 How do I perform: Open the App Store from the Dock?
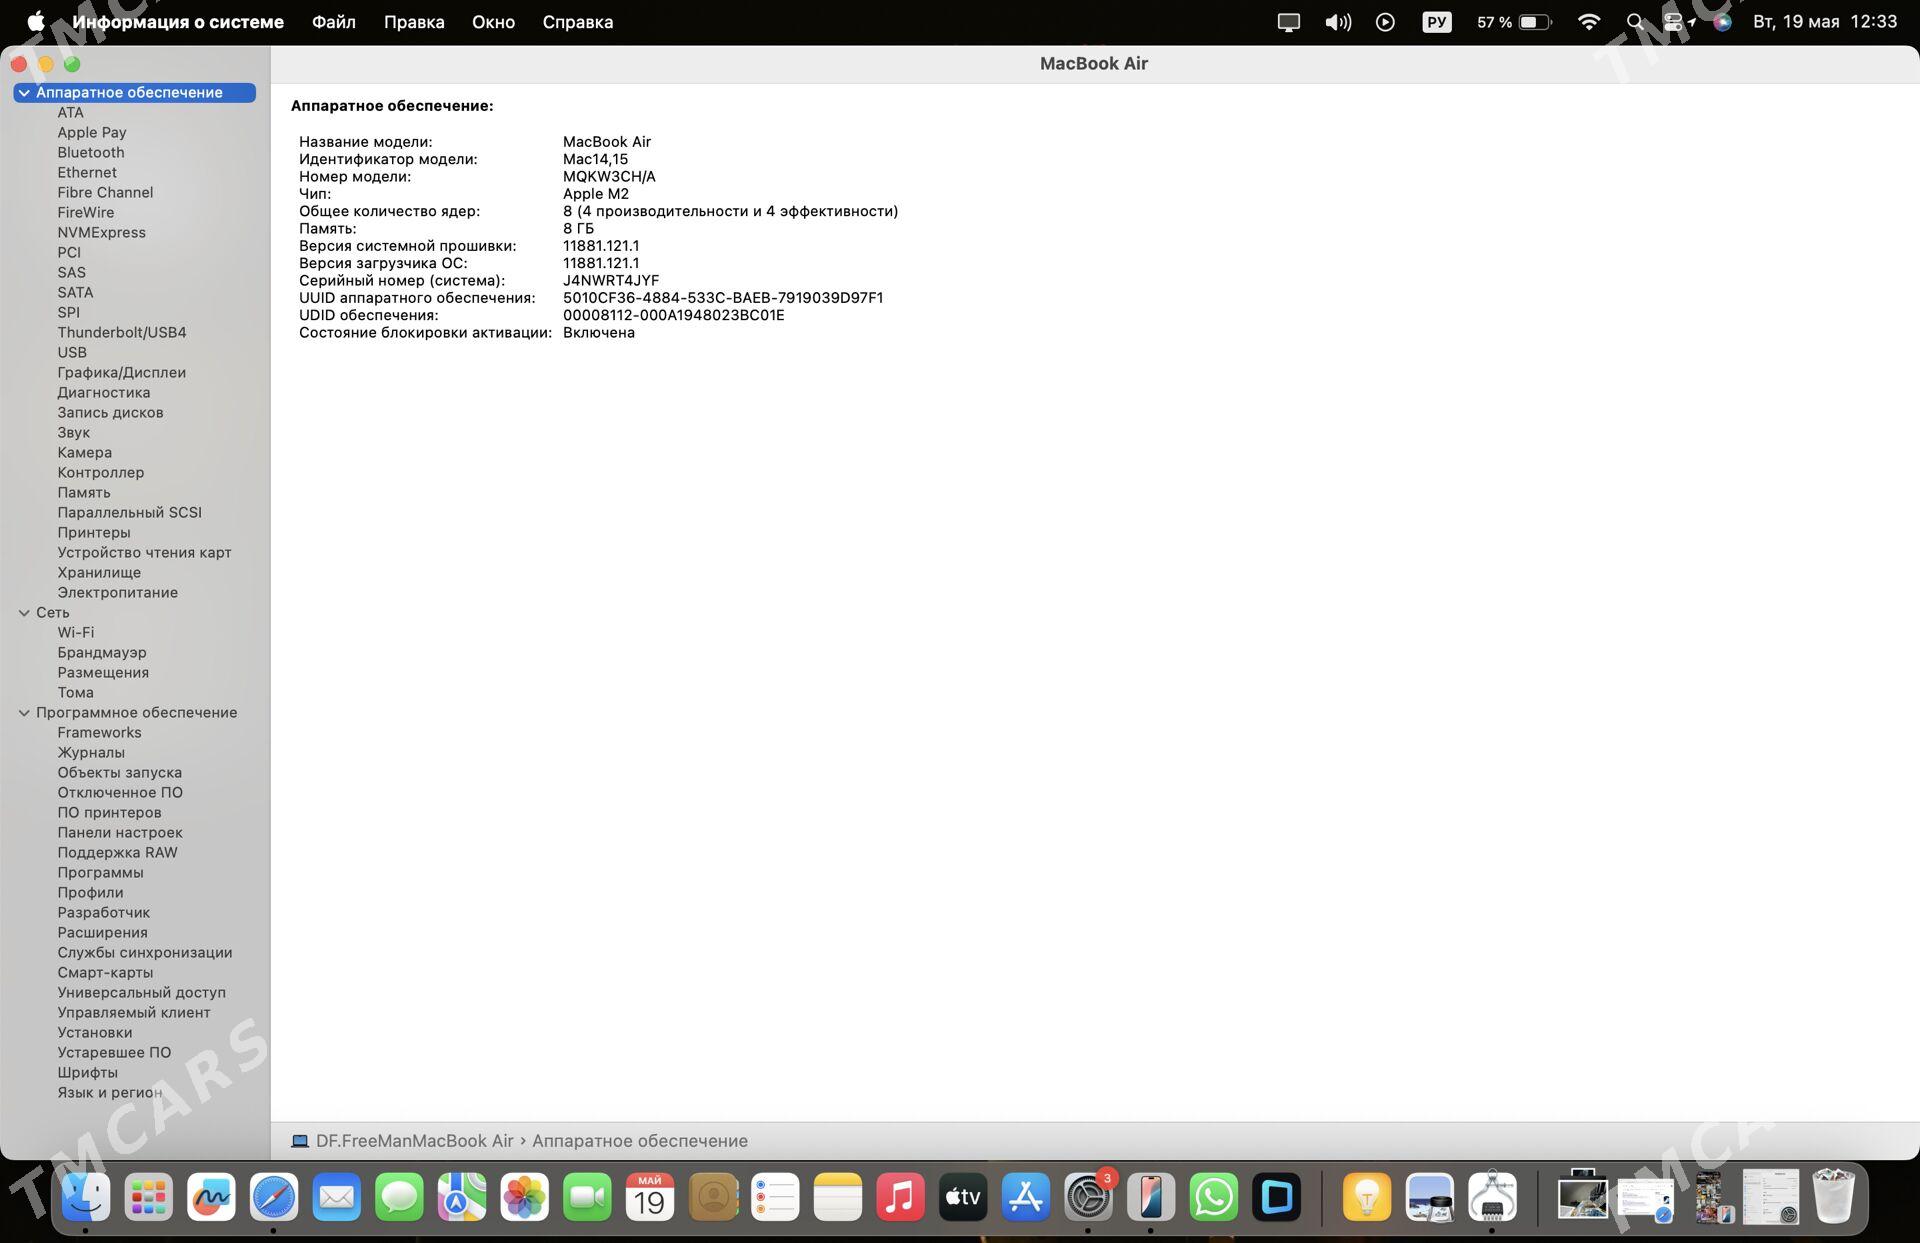(x=1026, y=1196)
